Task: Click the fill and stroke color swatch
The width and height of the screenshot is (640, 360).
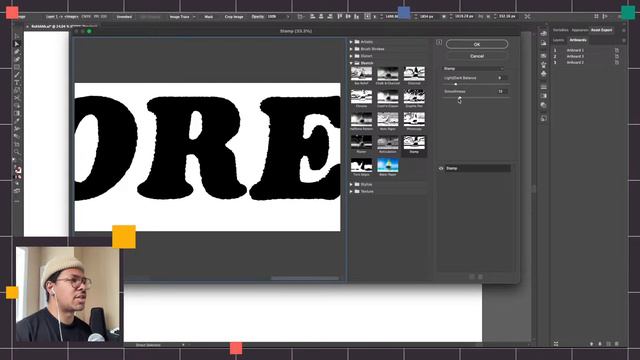Action: click(x=18, y=170)
